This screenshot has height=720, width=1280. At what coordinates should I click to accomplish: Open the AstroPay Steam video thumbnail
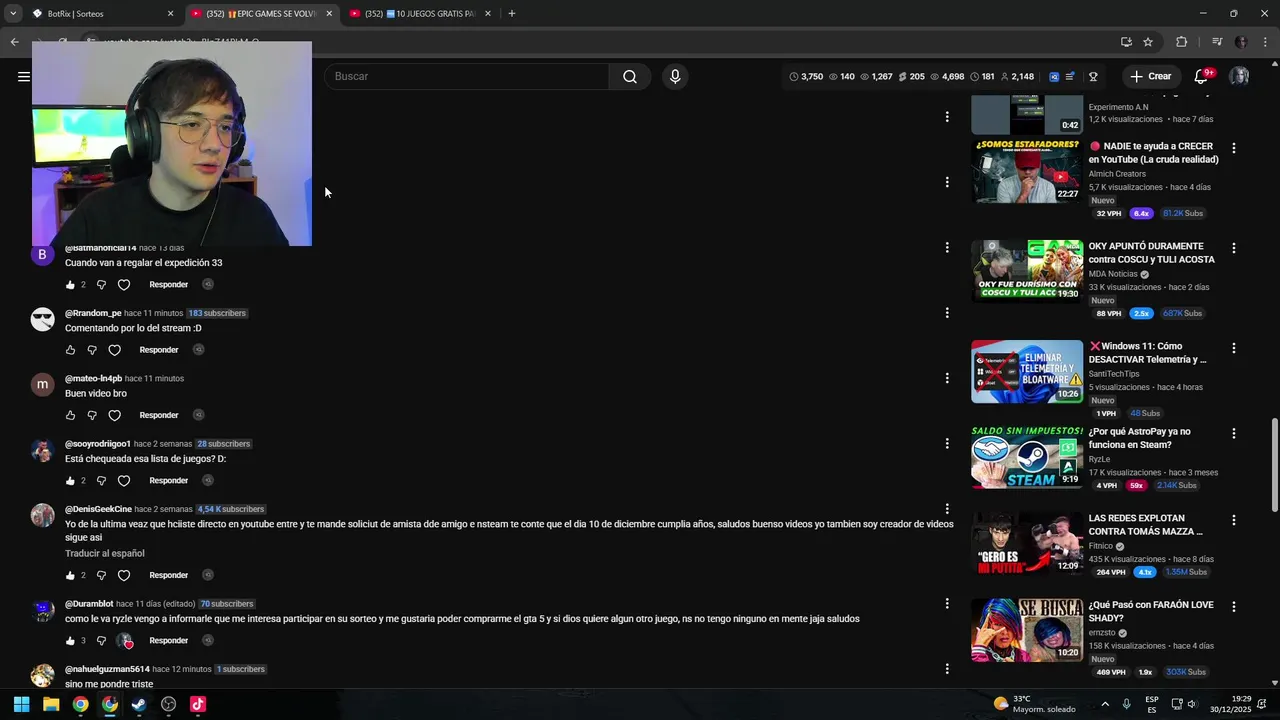point(1027,457)
